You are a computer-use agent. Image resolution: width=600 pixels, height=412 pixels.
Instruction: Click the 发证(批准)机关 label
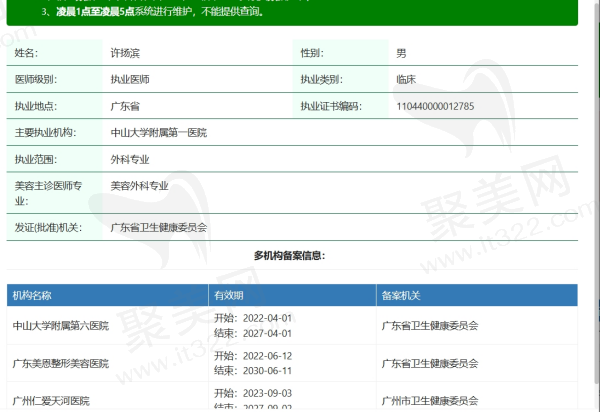click(48, 227)
